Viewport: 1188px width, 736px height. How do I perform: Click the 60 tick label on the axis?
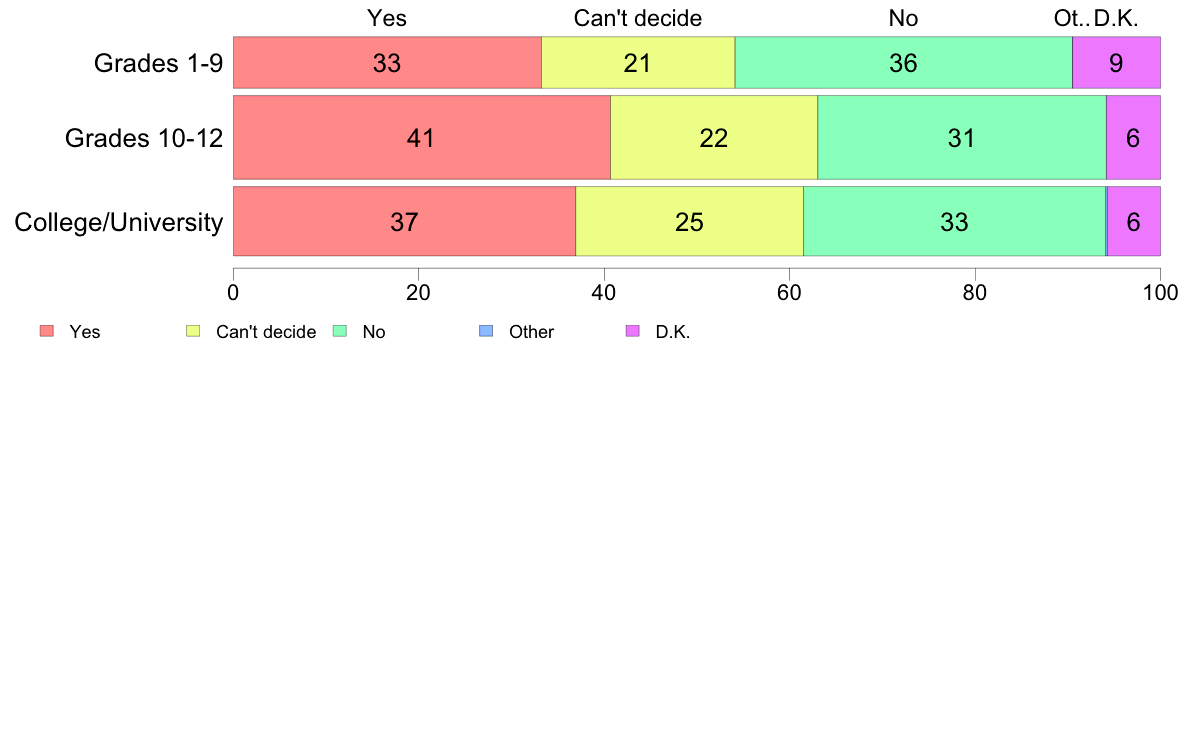point(789,293)
